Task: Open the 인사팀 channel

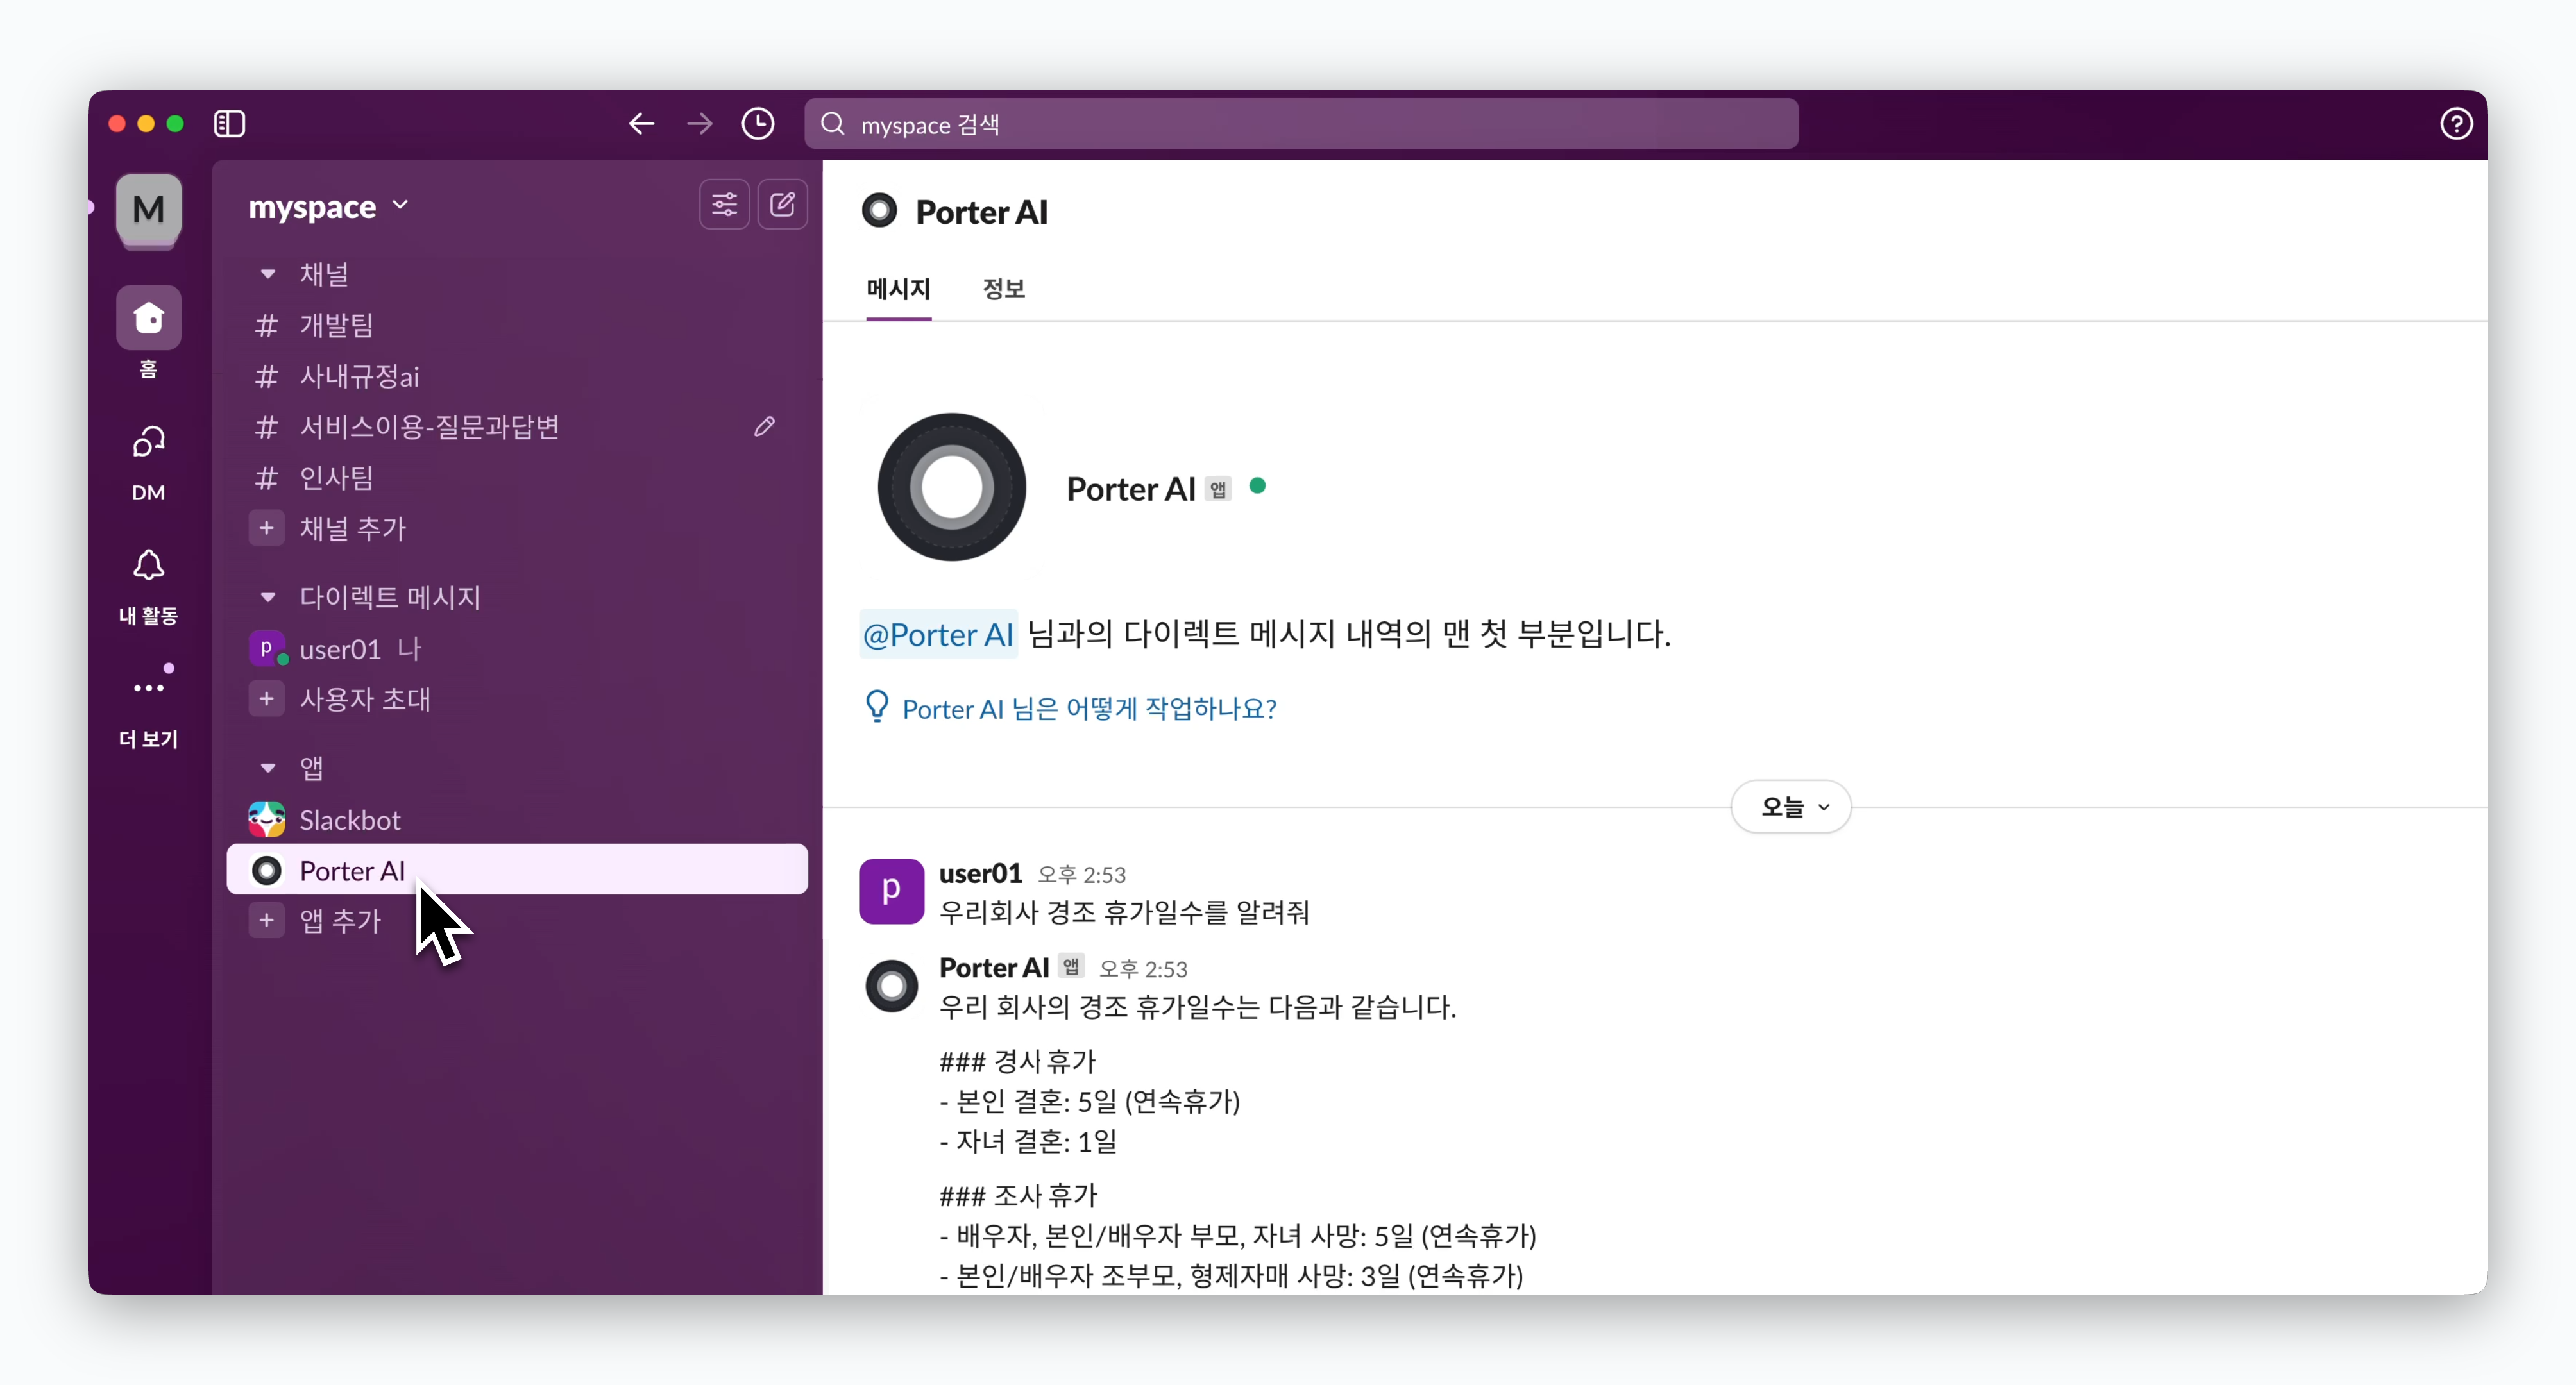Action: tap(517, 478)
